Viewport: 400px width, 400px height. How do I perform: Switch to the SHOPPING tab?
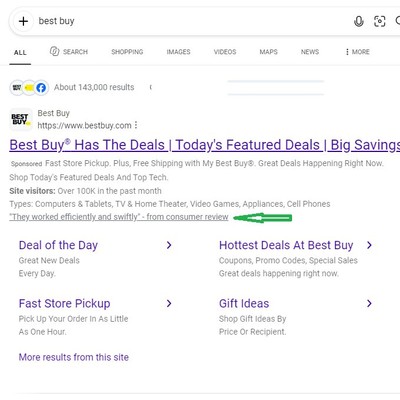127,52
